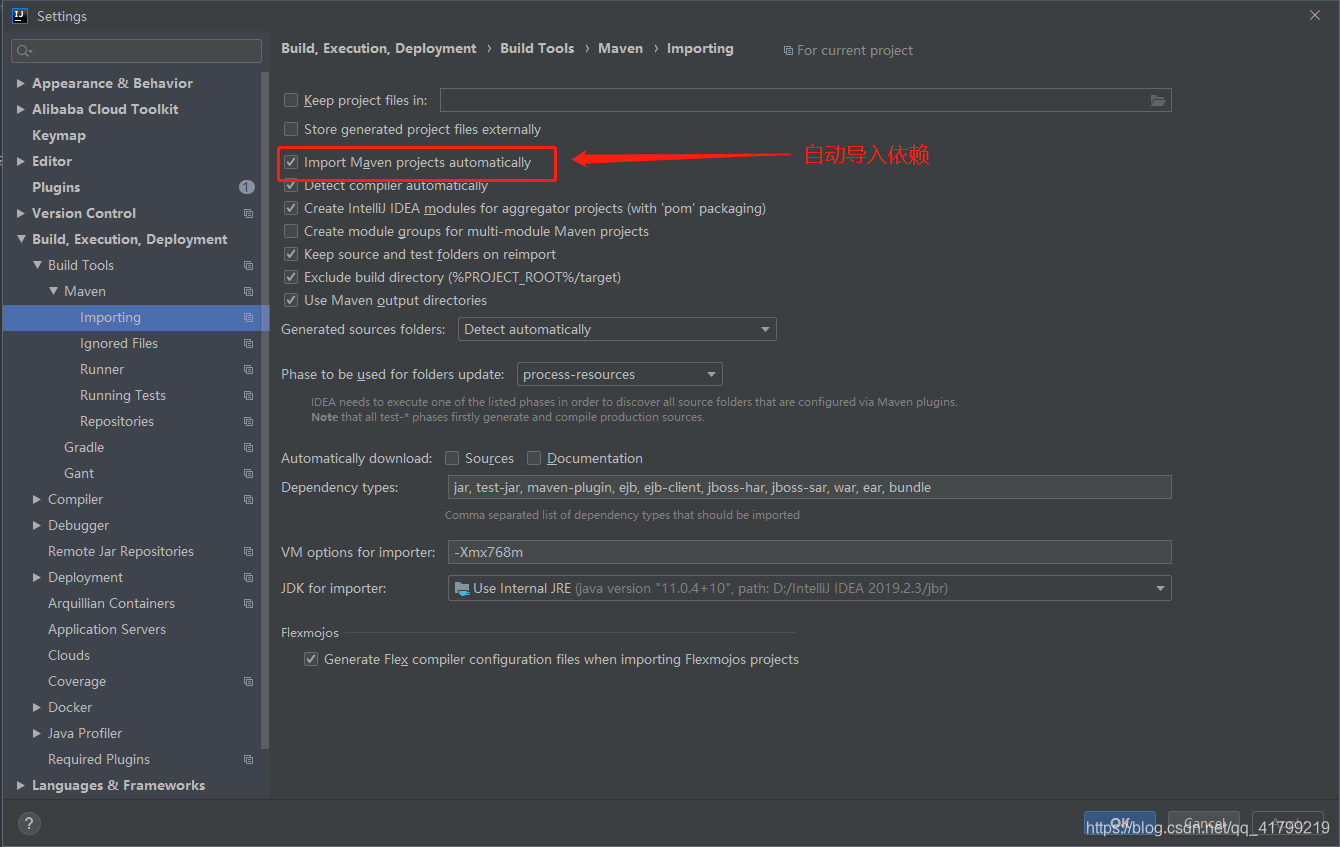Click the project-level icon beside Deployment

click(248, 577)
